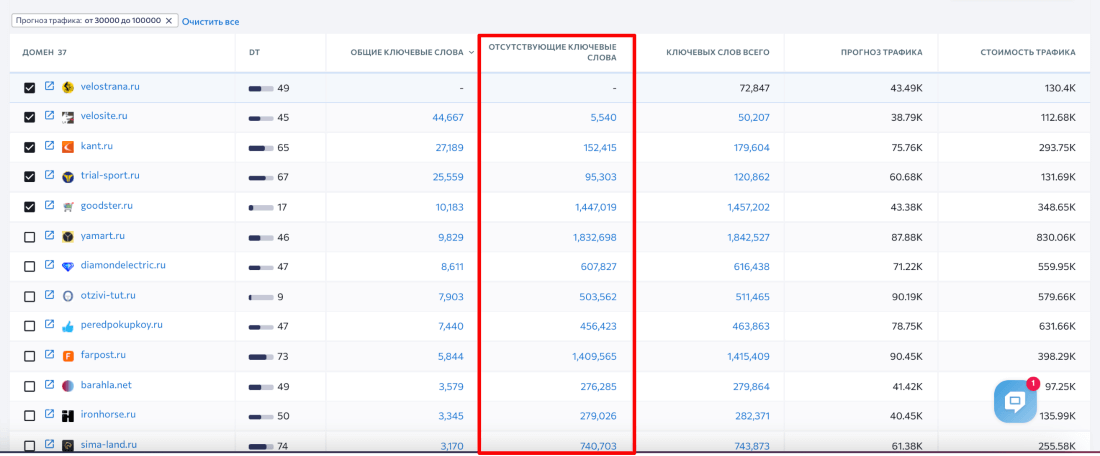Screen dimensions: 1100x456
Task: Click Стоимость трафика column header
Action: tap(1028, 52)
